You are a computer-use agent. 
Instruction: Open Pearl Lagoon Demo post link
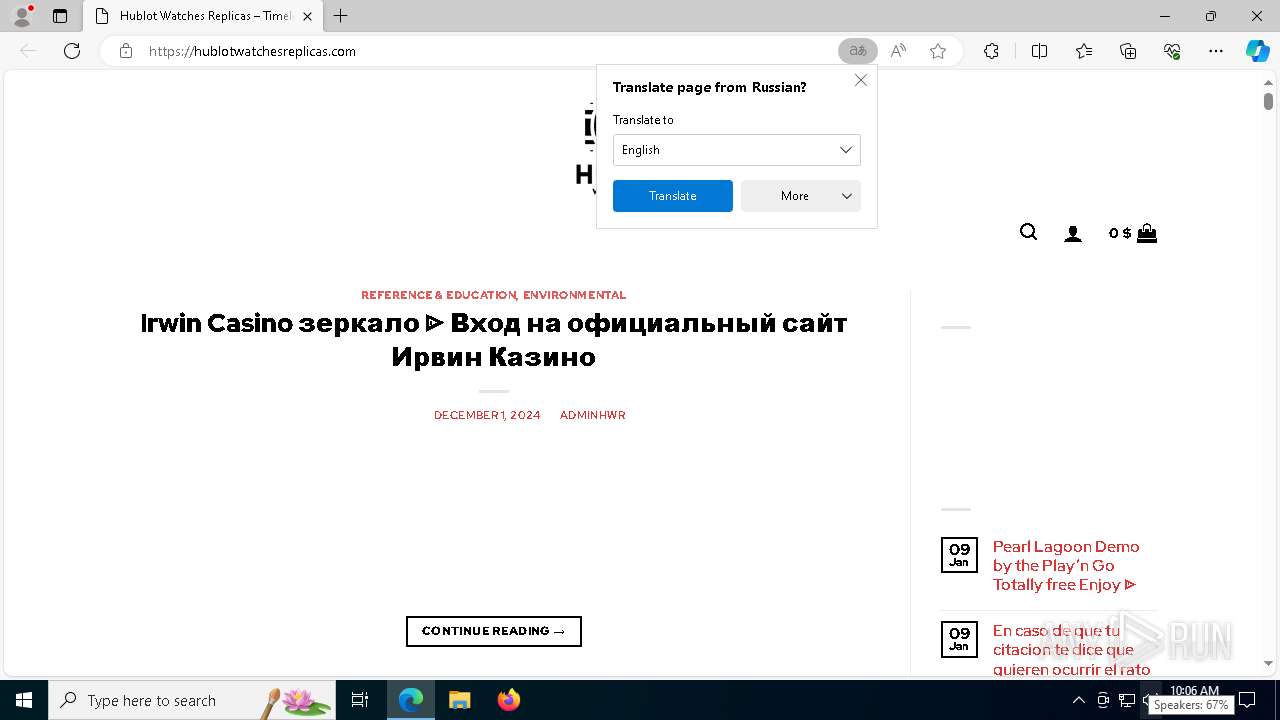click(1066, 565)
